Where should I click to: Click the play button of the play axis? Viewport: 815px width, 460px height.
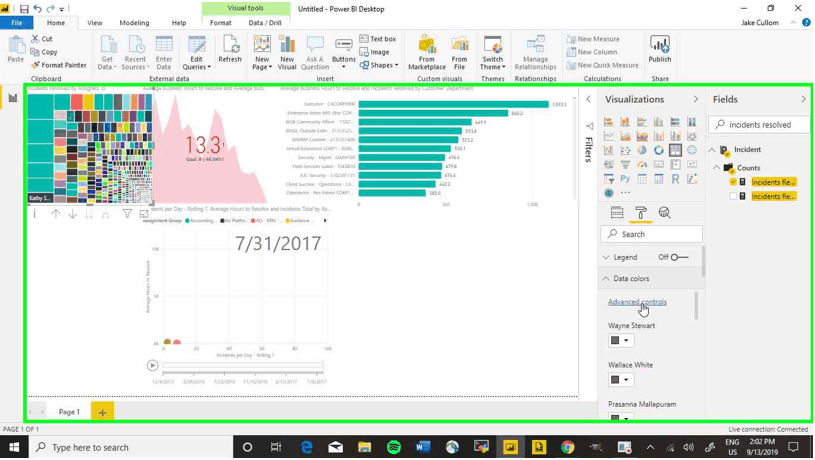tap(152, 365)
